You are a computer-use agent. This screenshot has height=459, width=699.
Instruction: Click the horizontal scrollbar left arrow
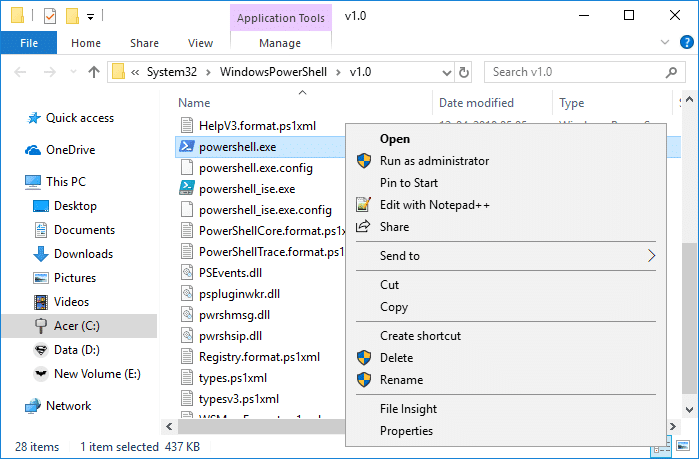point(169,426)
